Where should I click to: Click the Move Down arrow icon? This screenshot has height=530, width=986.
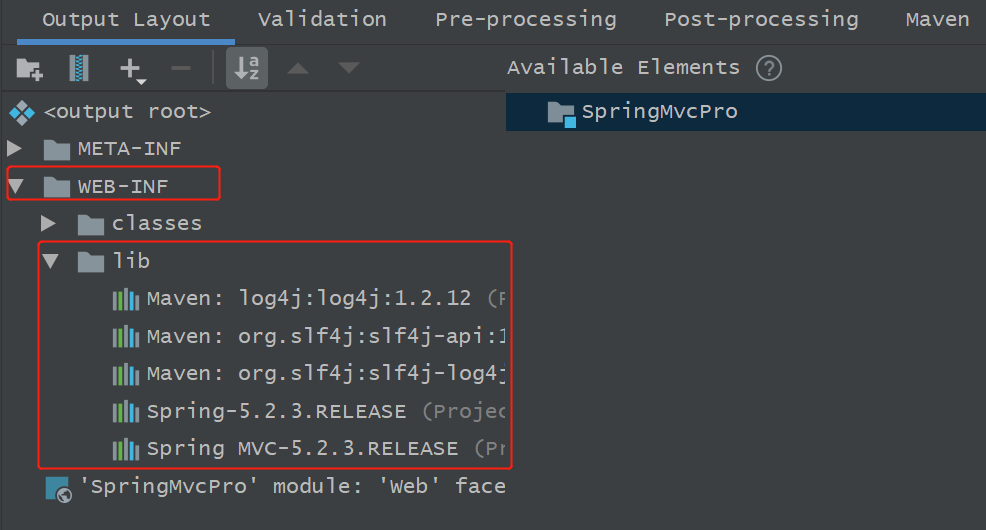click(x=349, y=67)
